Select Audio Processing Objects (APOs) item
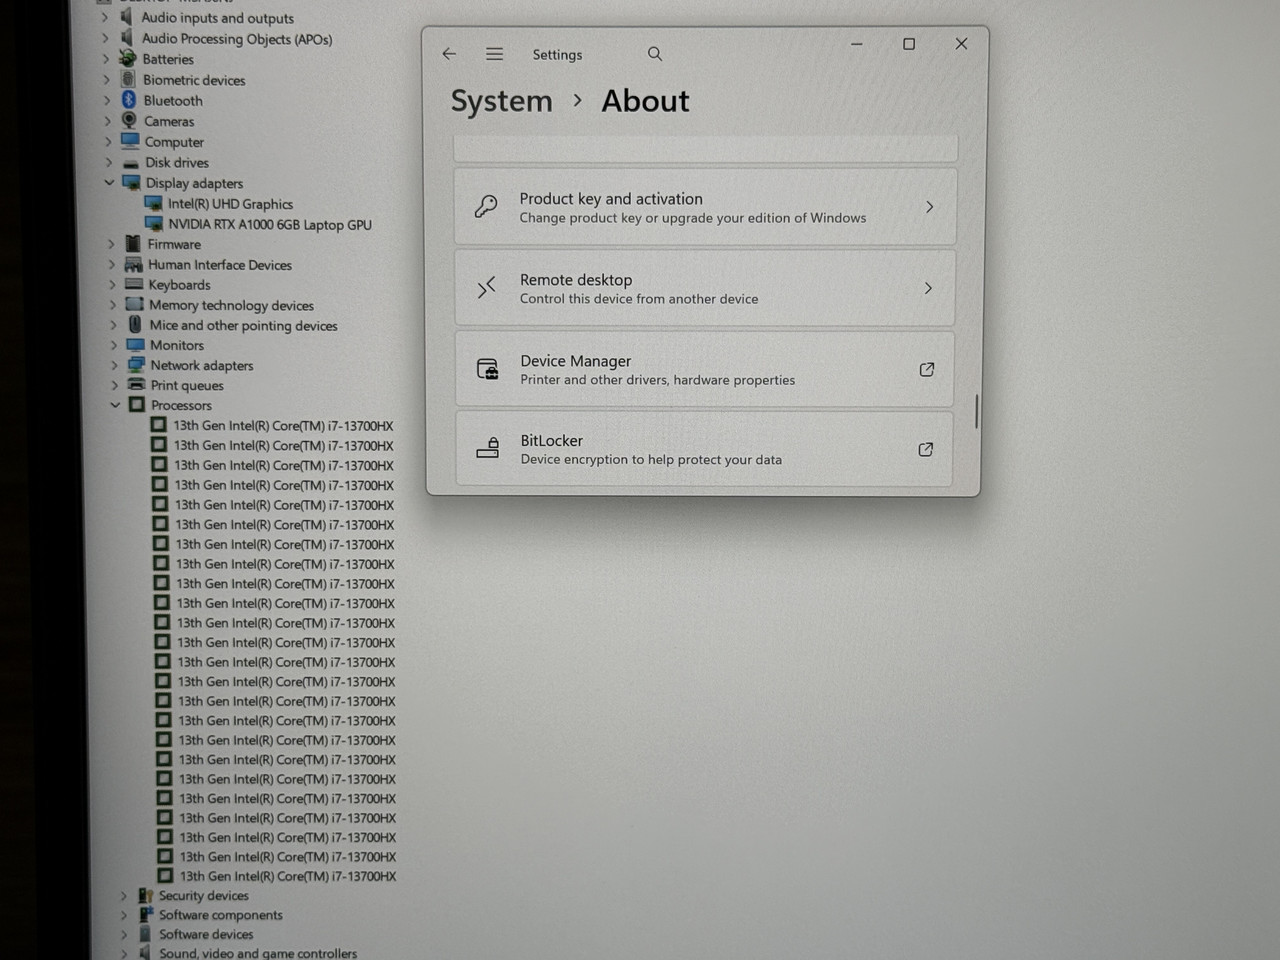The width and height of the screenshot is (1280, 960). pyautogui.click(x=237, y=39)
